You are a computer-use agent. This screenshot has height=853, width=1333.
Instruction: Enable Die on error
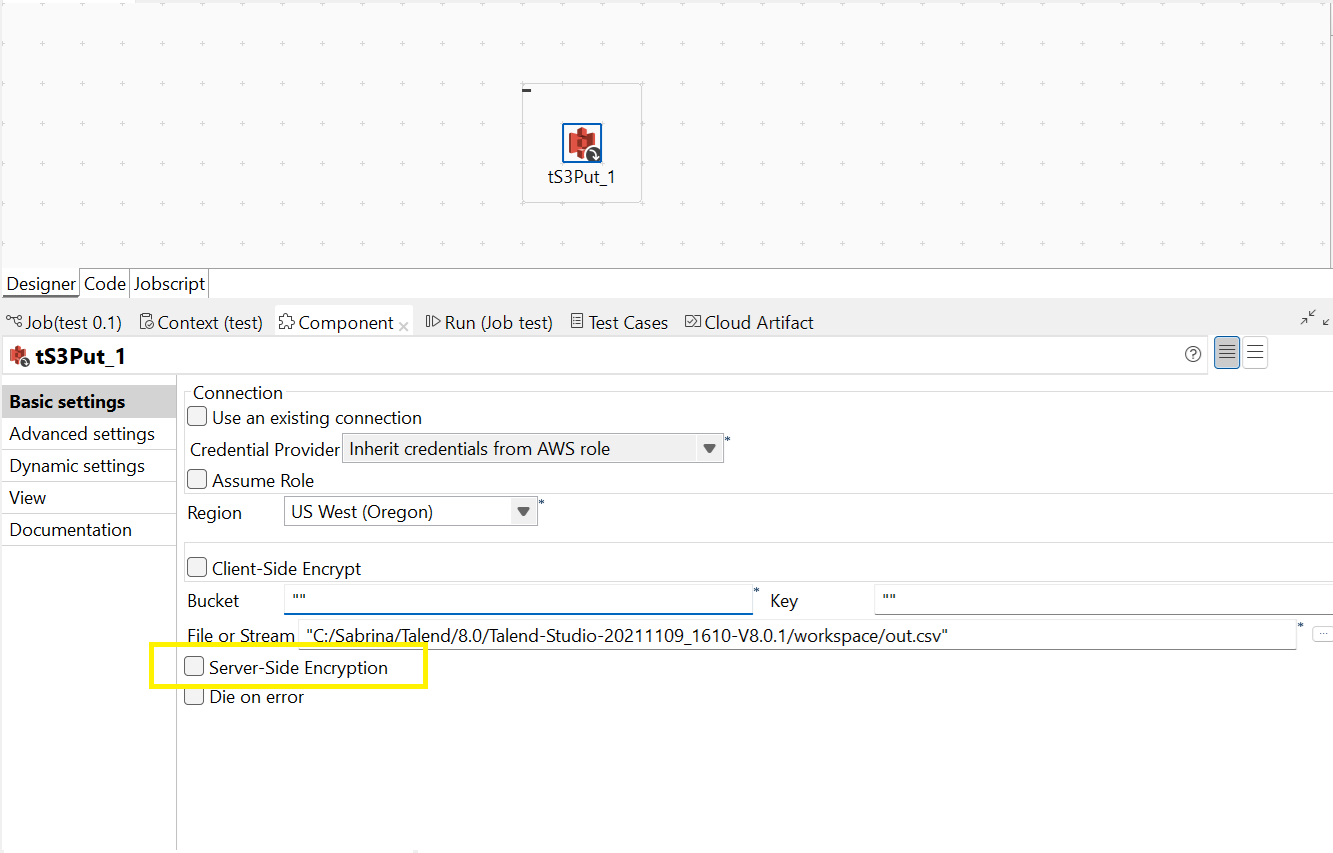tap(194, 695)
